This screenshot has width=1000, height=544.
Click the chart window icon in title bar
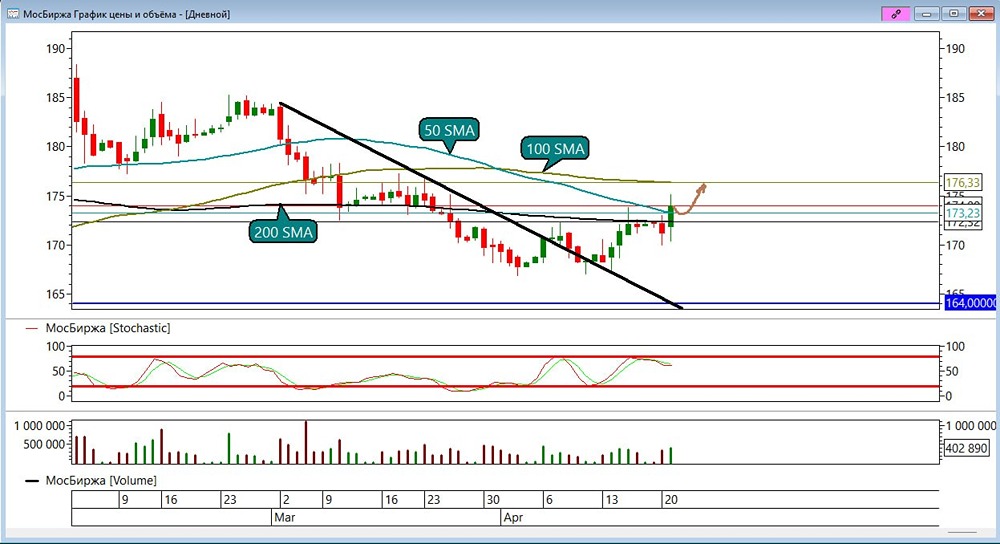pos(12,13)
